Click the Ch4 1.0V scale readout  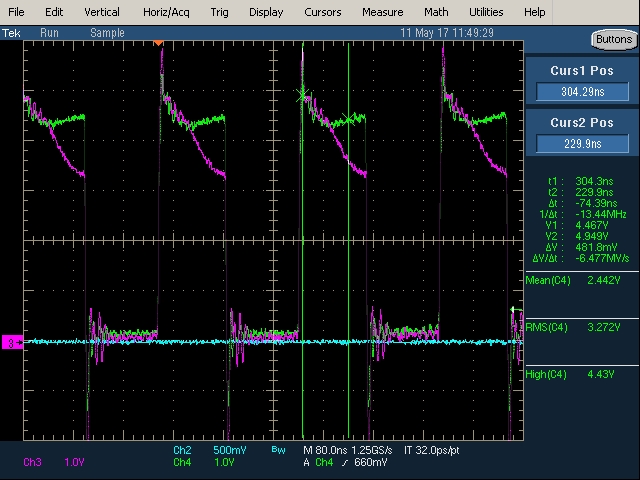tap(224, 462)
